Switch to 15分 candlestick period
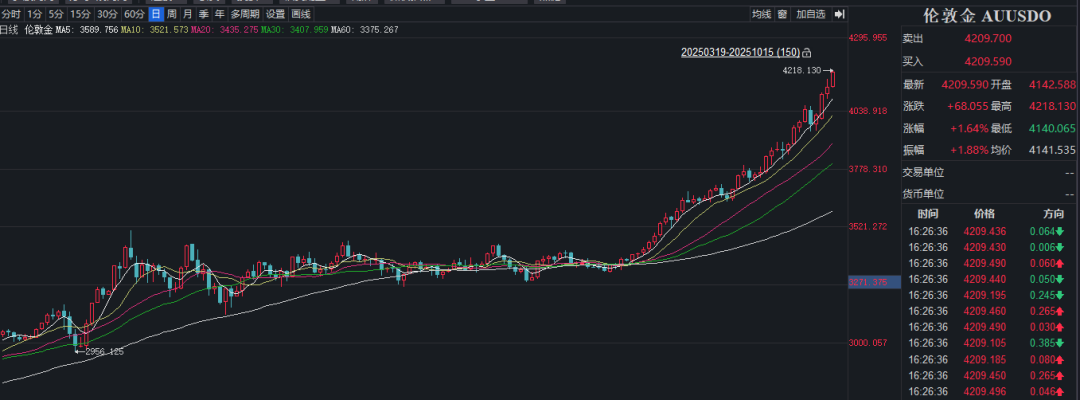 80,14
